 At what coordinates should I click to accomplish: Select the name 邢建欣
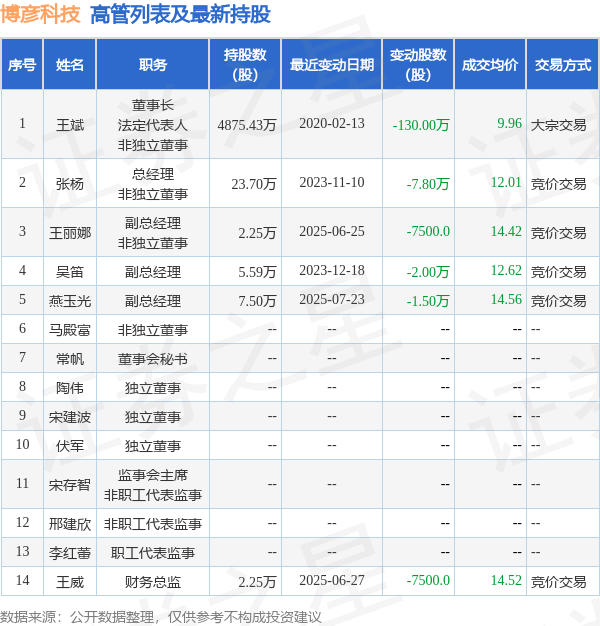pos(70,524)
